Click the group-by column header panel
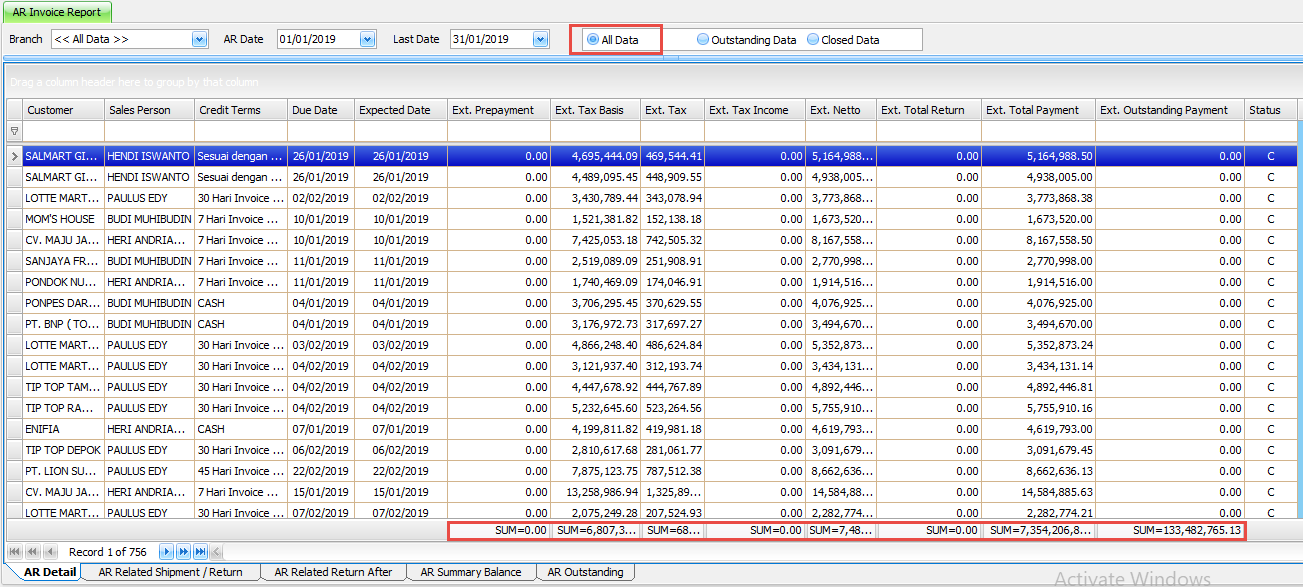The height and width of the screenshot is (587, 1303). [x=652, y=82]
